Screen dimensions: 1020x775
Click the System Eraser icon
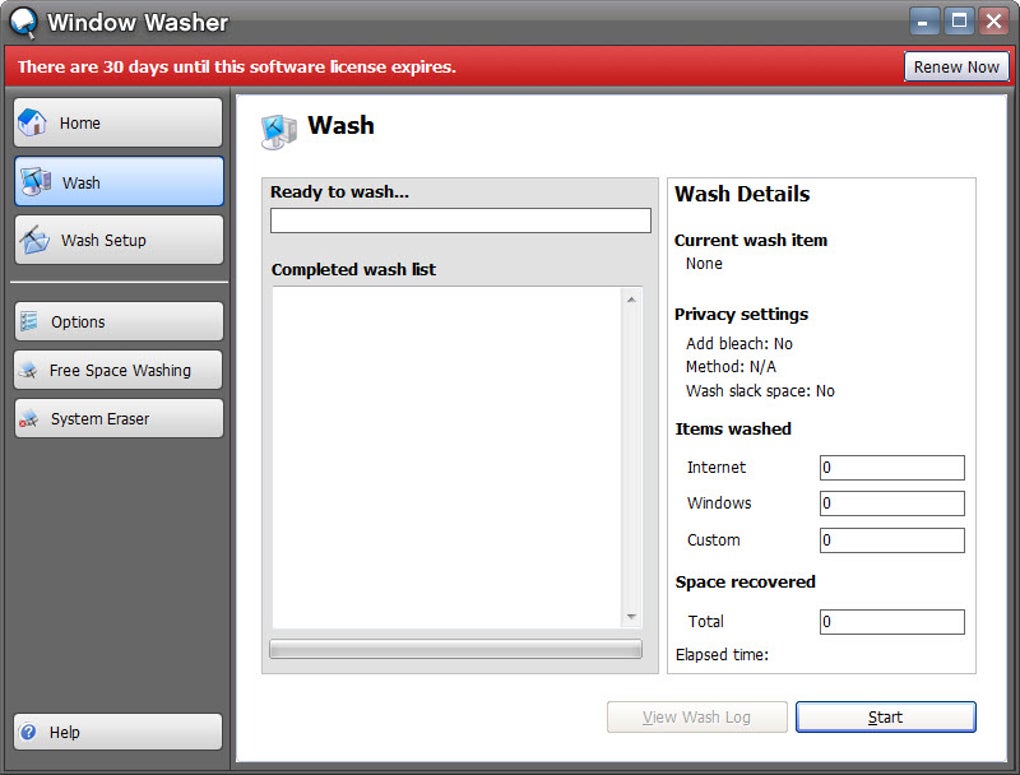coord(29,418)
